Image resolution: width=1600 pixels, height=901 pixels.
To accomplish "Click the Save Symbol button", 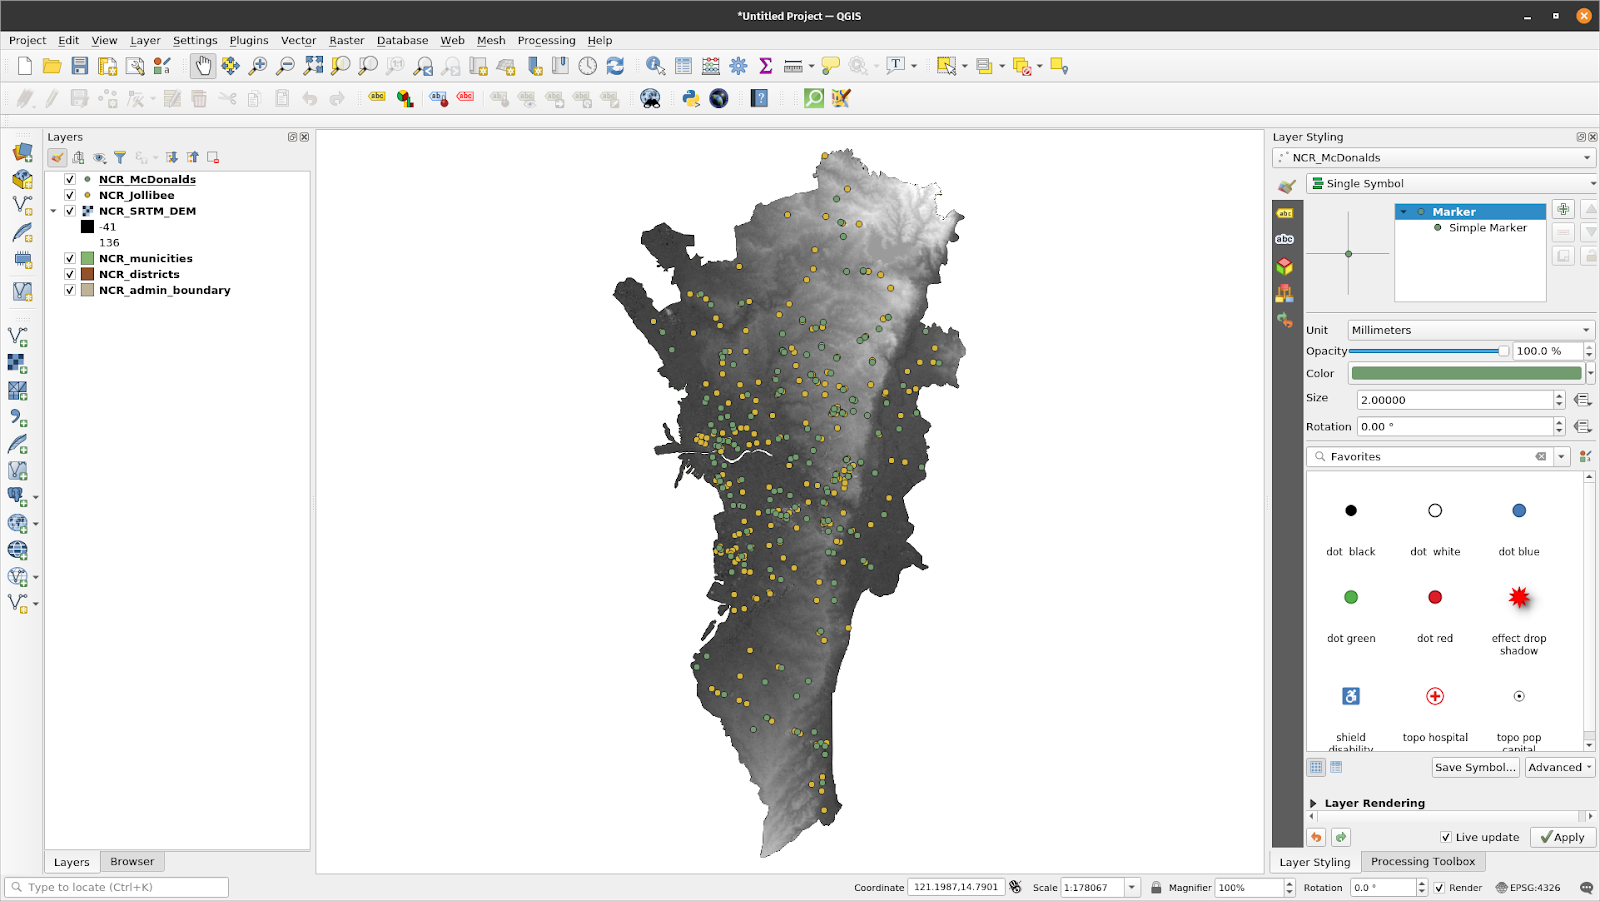I will coord(1474,767).
